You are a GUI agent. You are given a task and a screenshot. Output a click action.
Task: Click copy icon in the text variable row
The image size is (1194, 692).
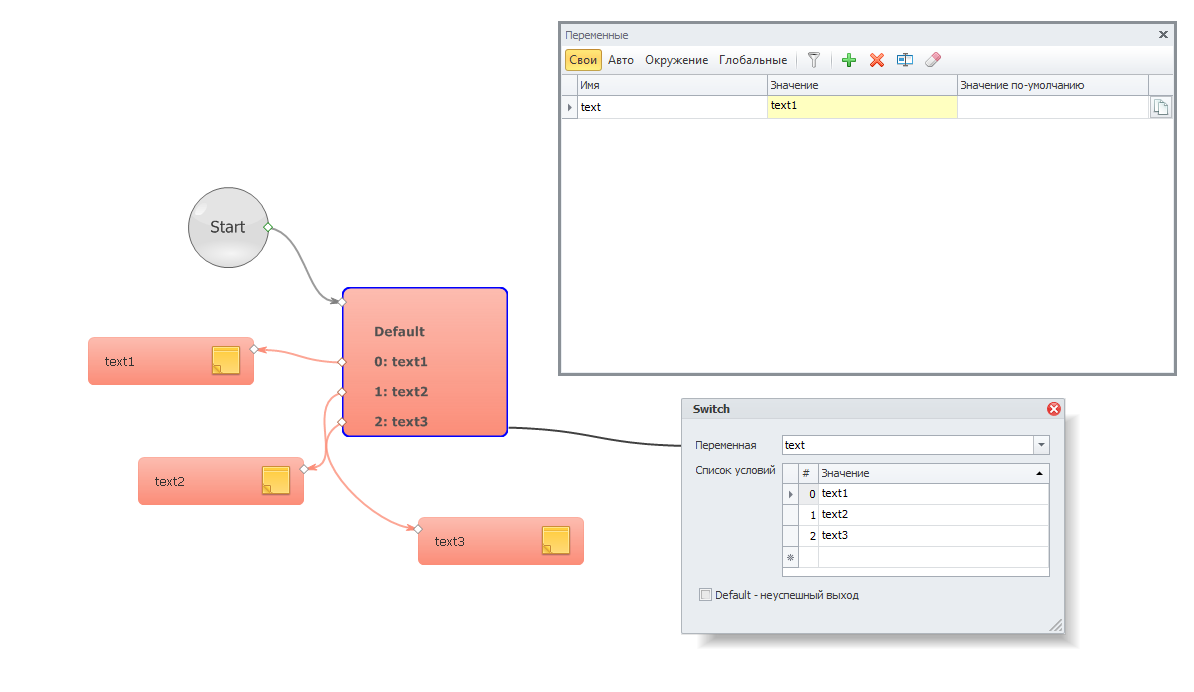point(1160,107)
